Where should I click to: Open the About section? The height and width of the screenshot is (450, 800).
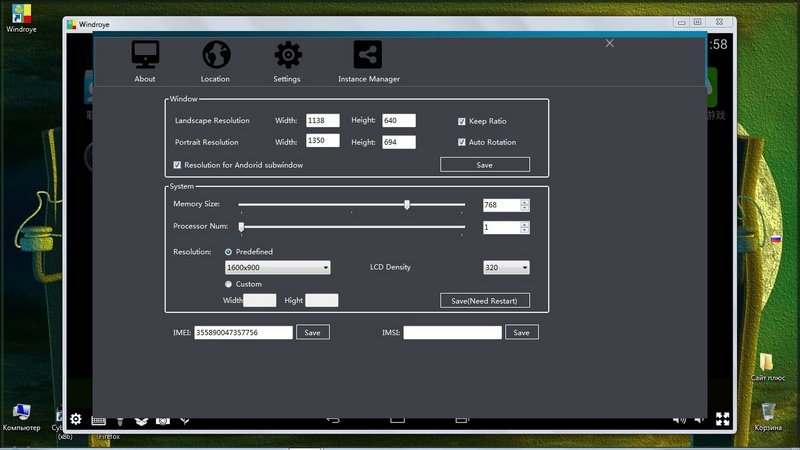coord(145,61)
